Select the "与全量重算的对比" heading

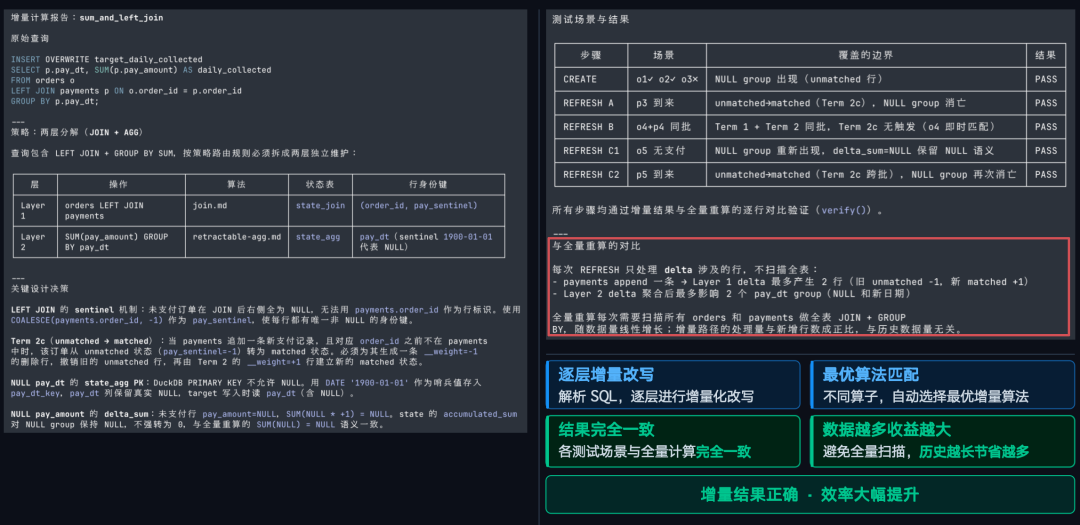(596, 246)
